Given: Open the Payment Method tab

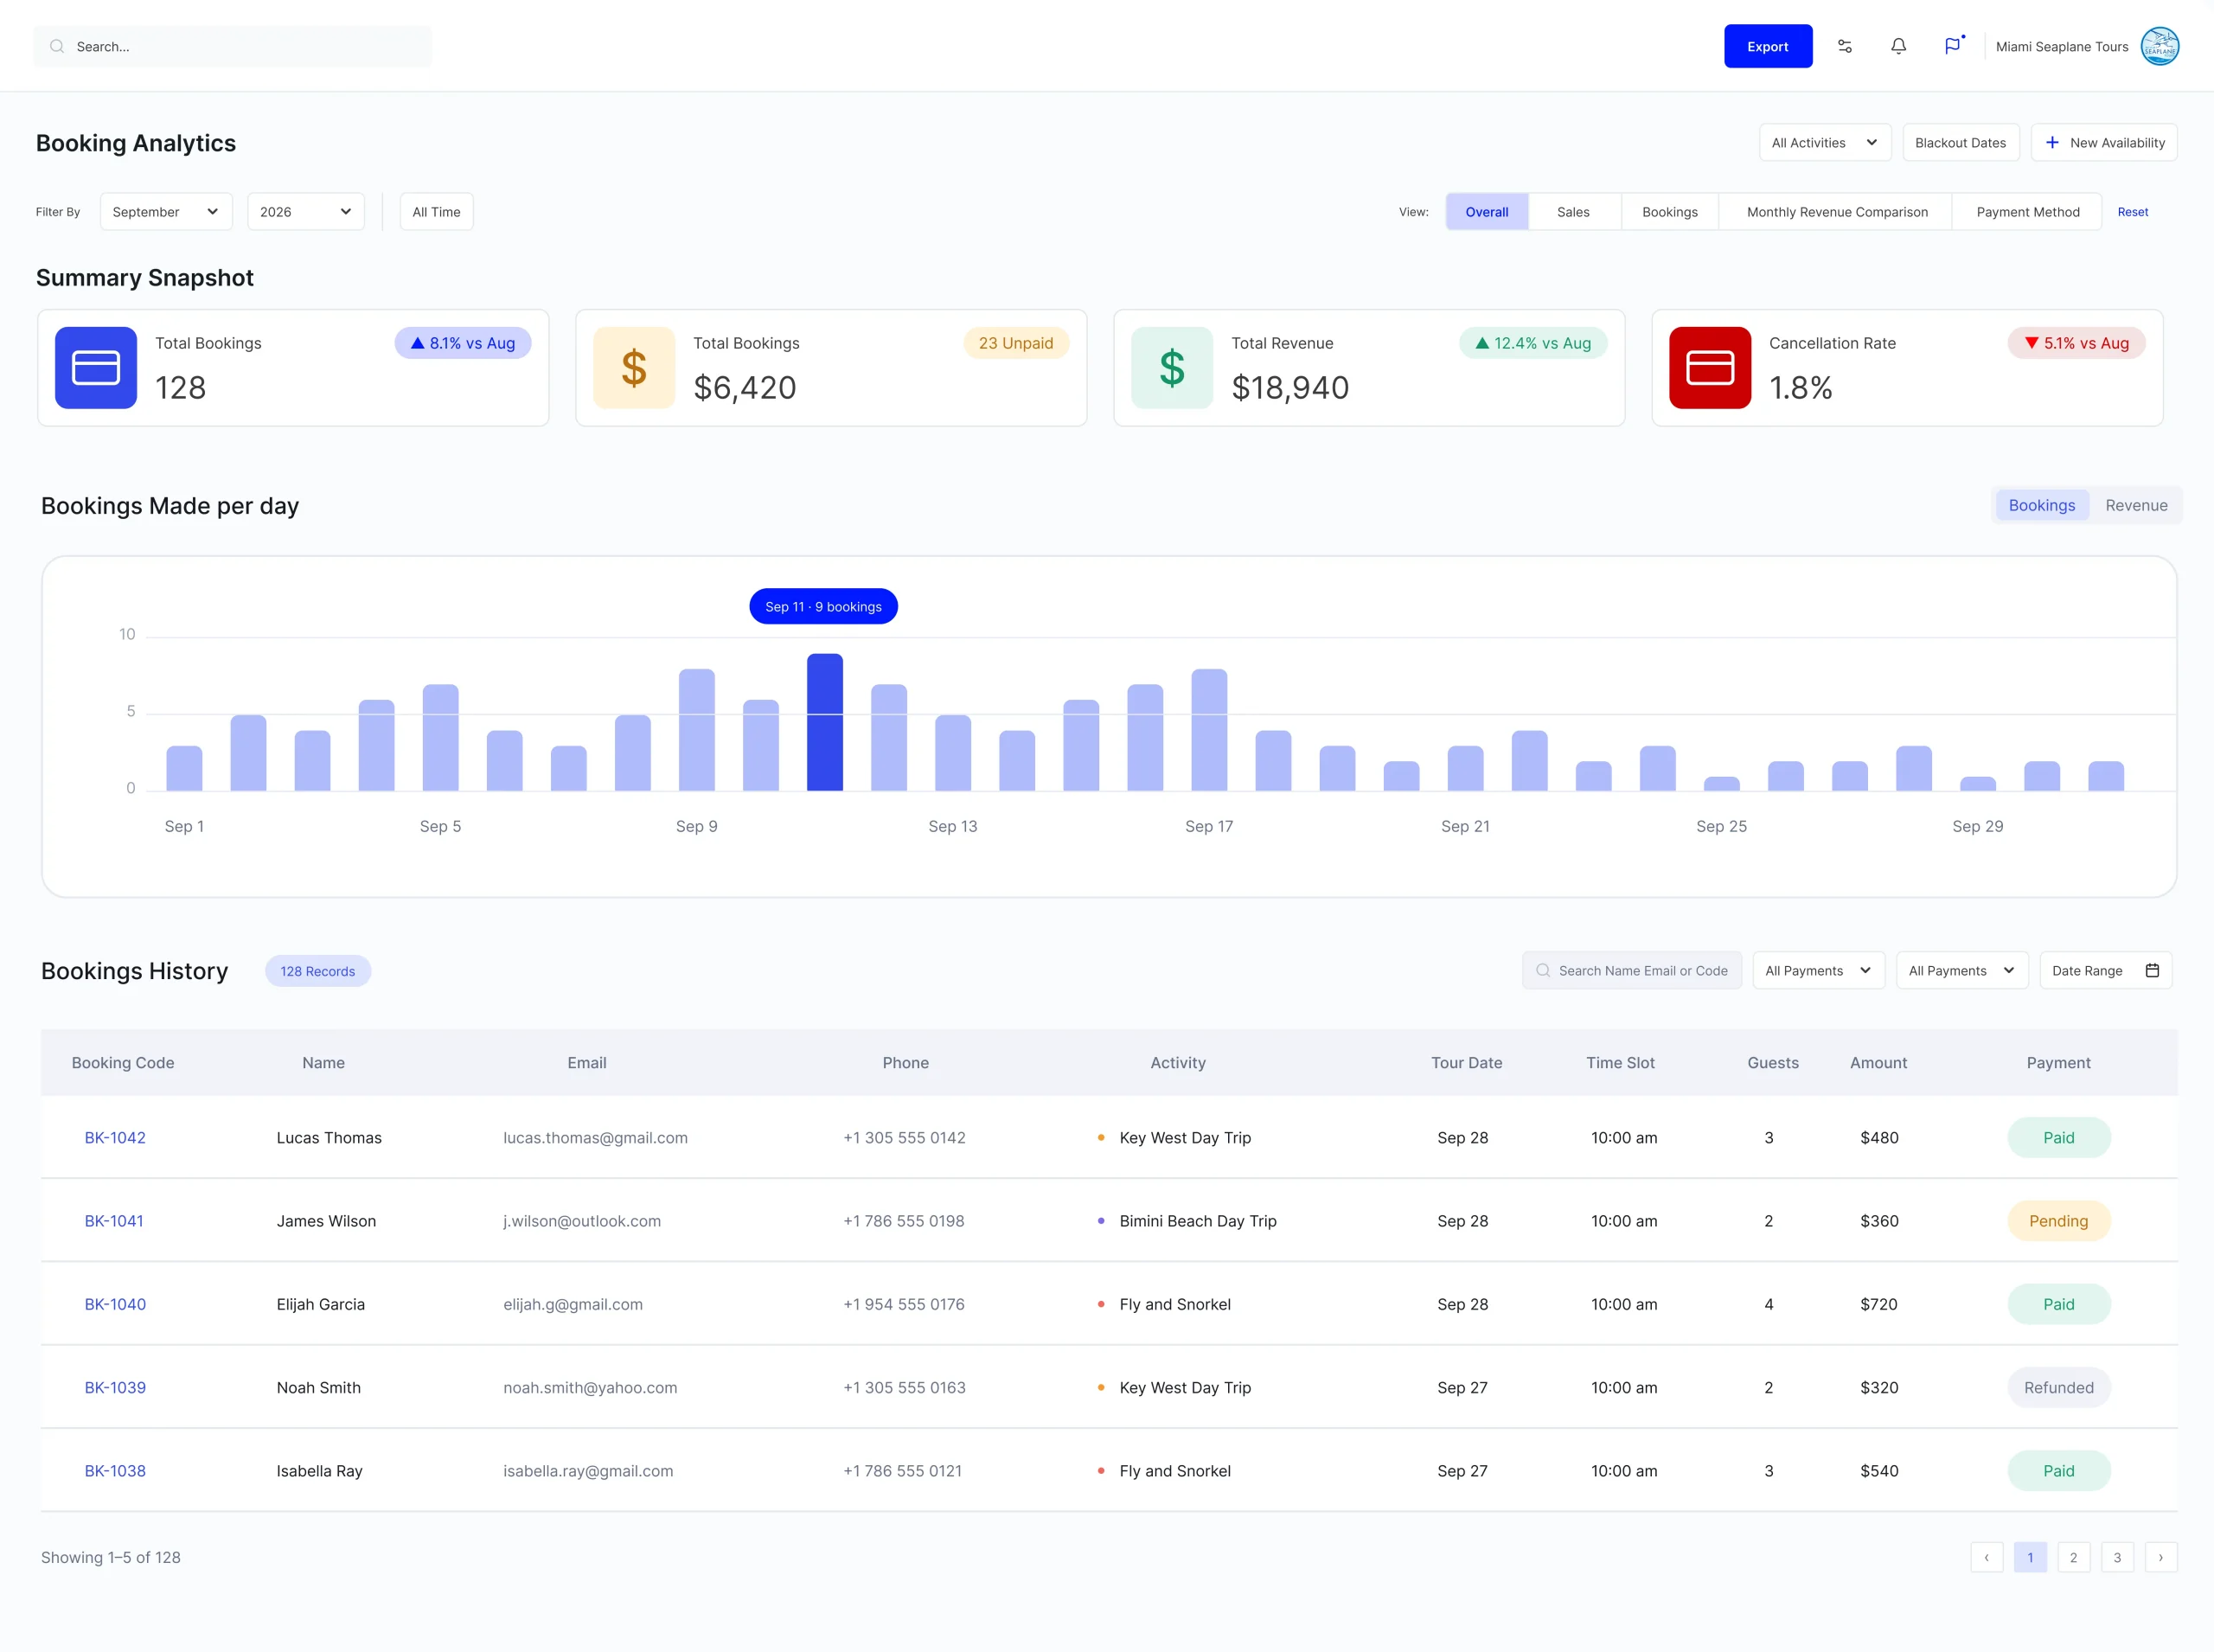Looking at the screenshot, I should [2027, 211].
